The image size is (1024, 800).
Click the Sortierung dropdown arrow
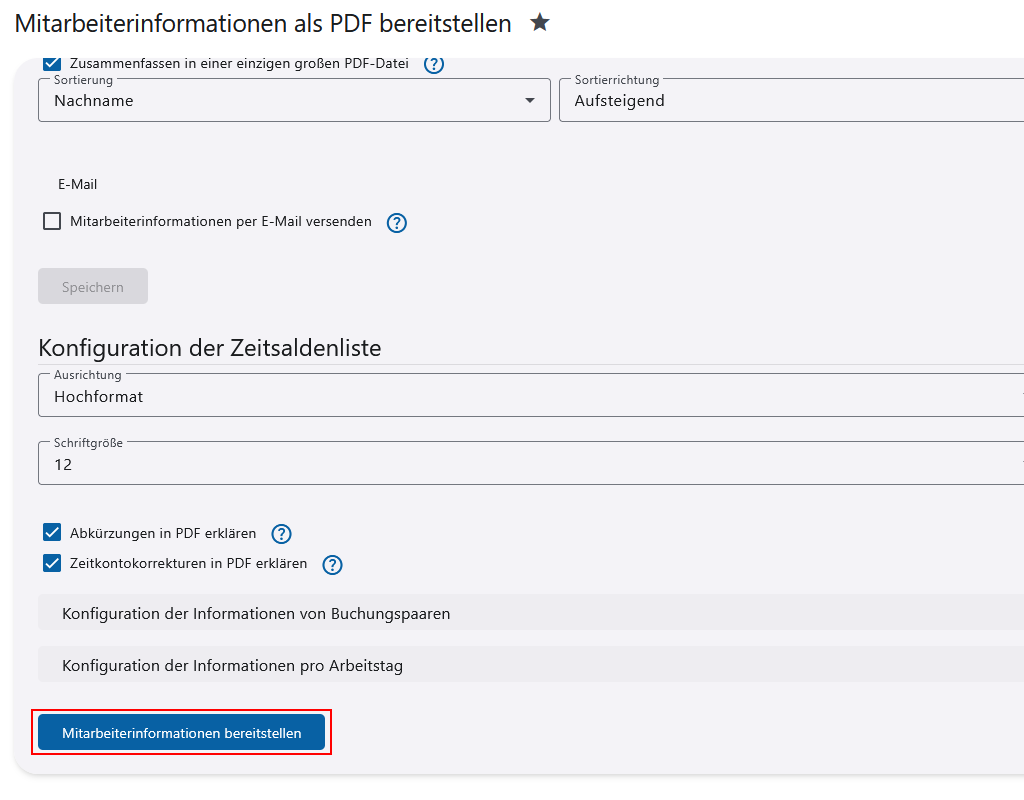(x=528, y=100)
